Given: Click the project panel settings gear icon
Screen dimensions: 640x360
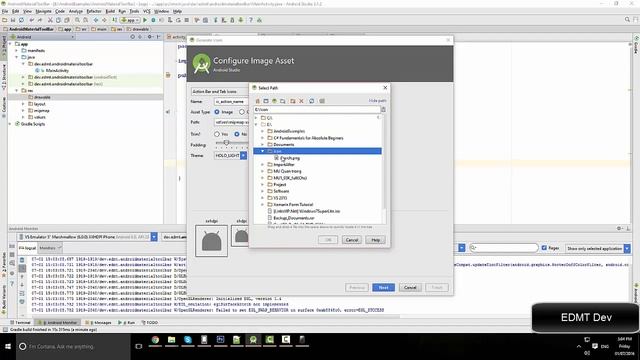Looking at the screenshot, I should click(x=150, y=37).
